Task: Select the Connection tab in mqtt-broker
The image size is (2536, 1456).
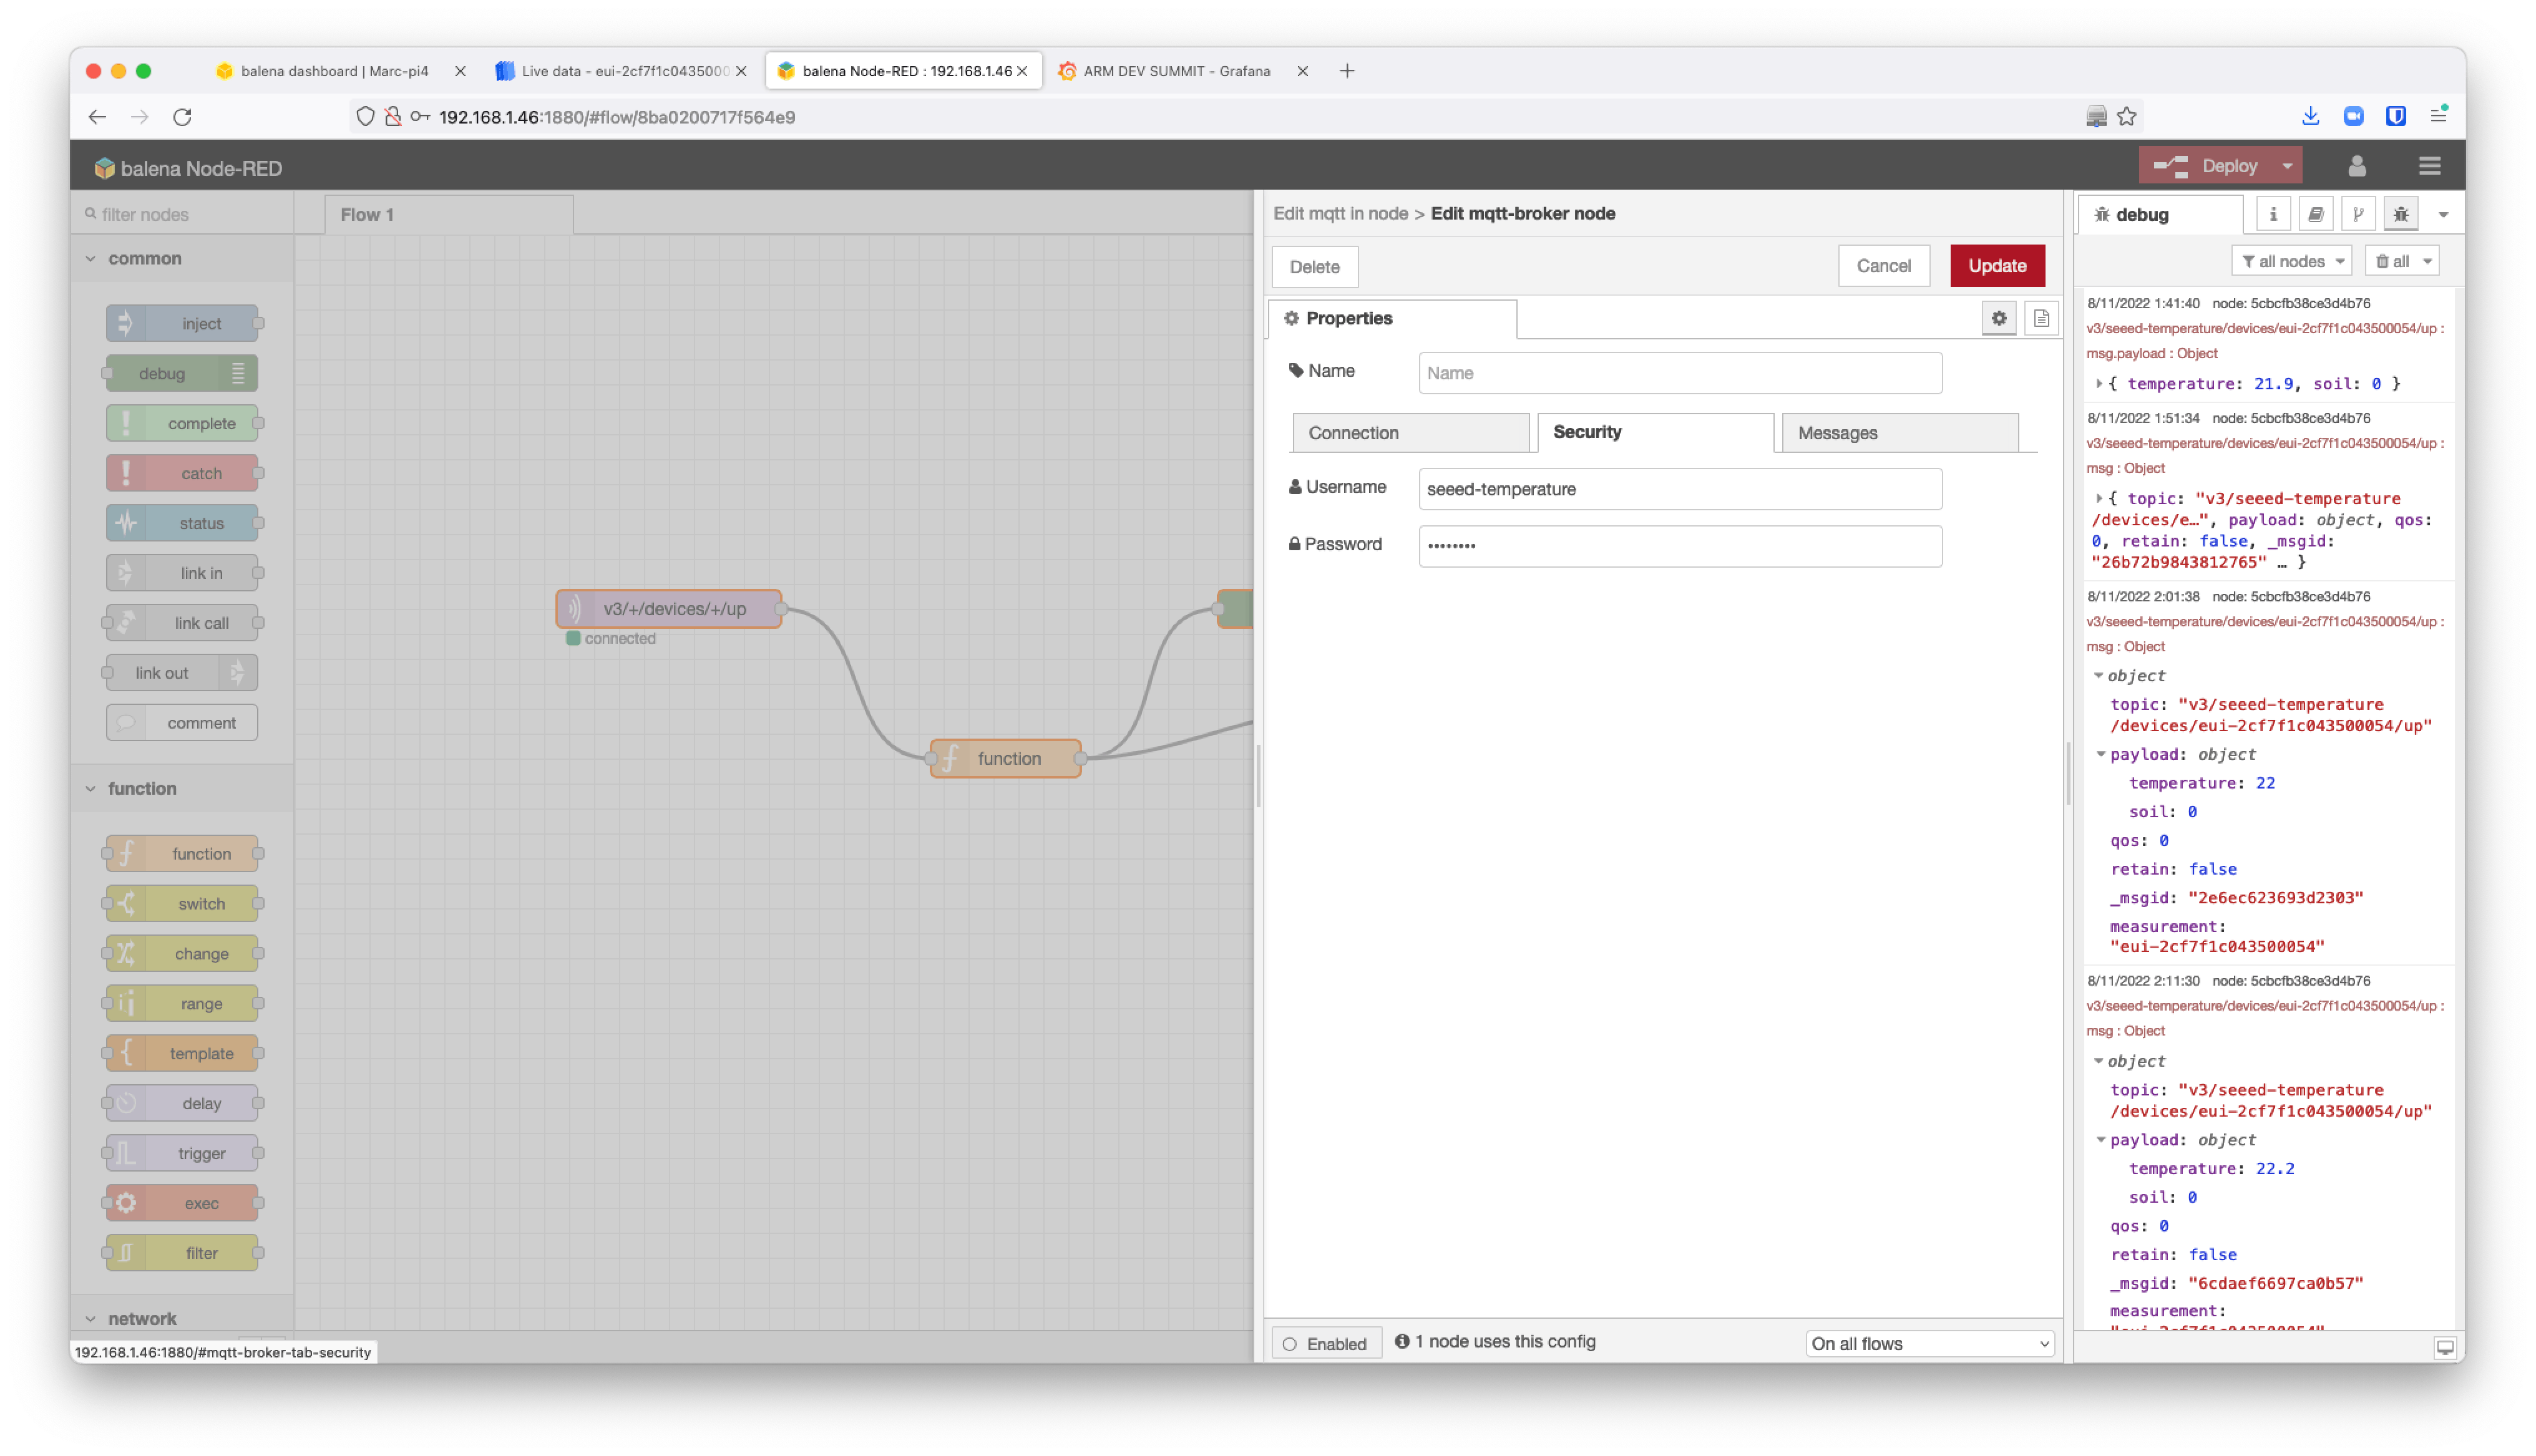Action: (x=1357, y=432)
